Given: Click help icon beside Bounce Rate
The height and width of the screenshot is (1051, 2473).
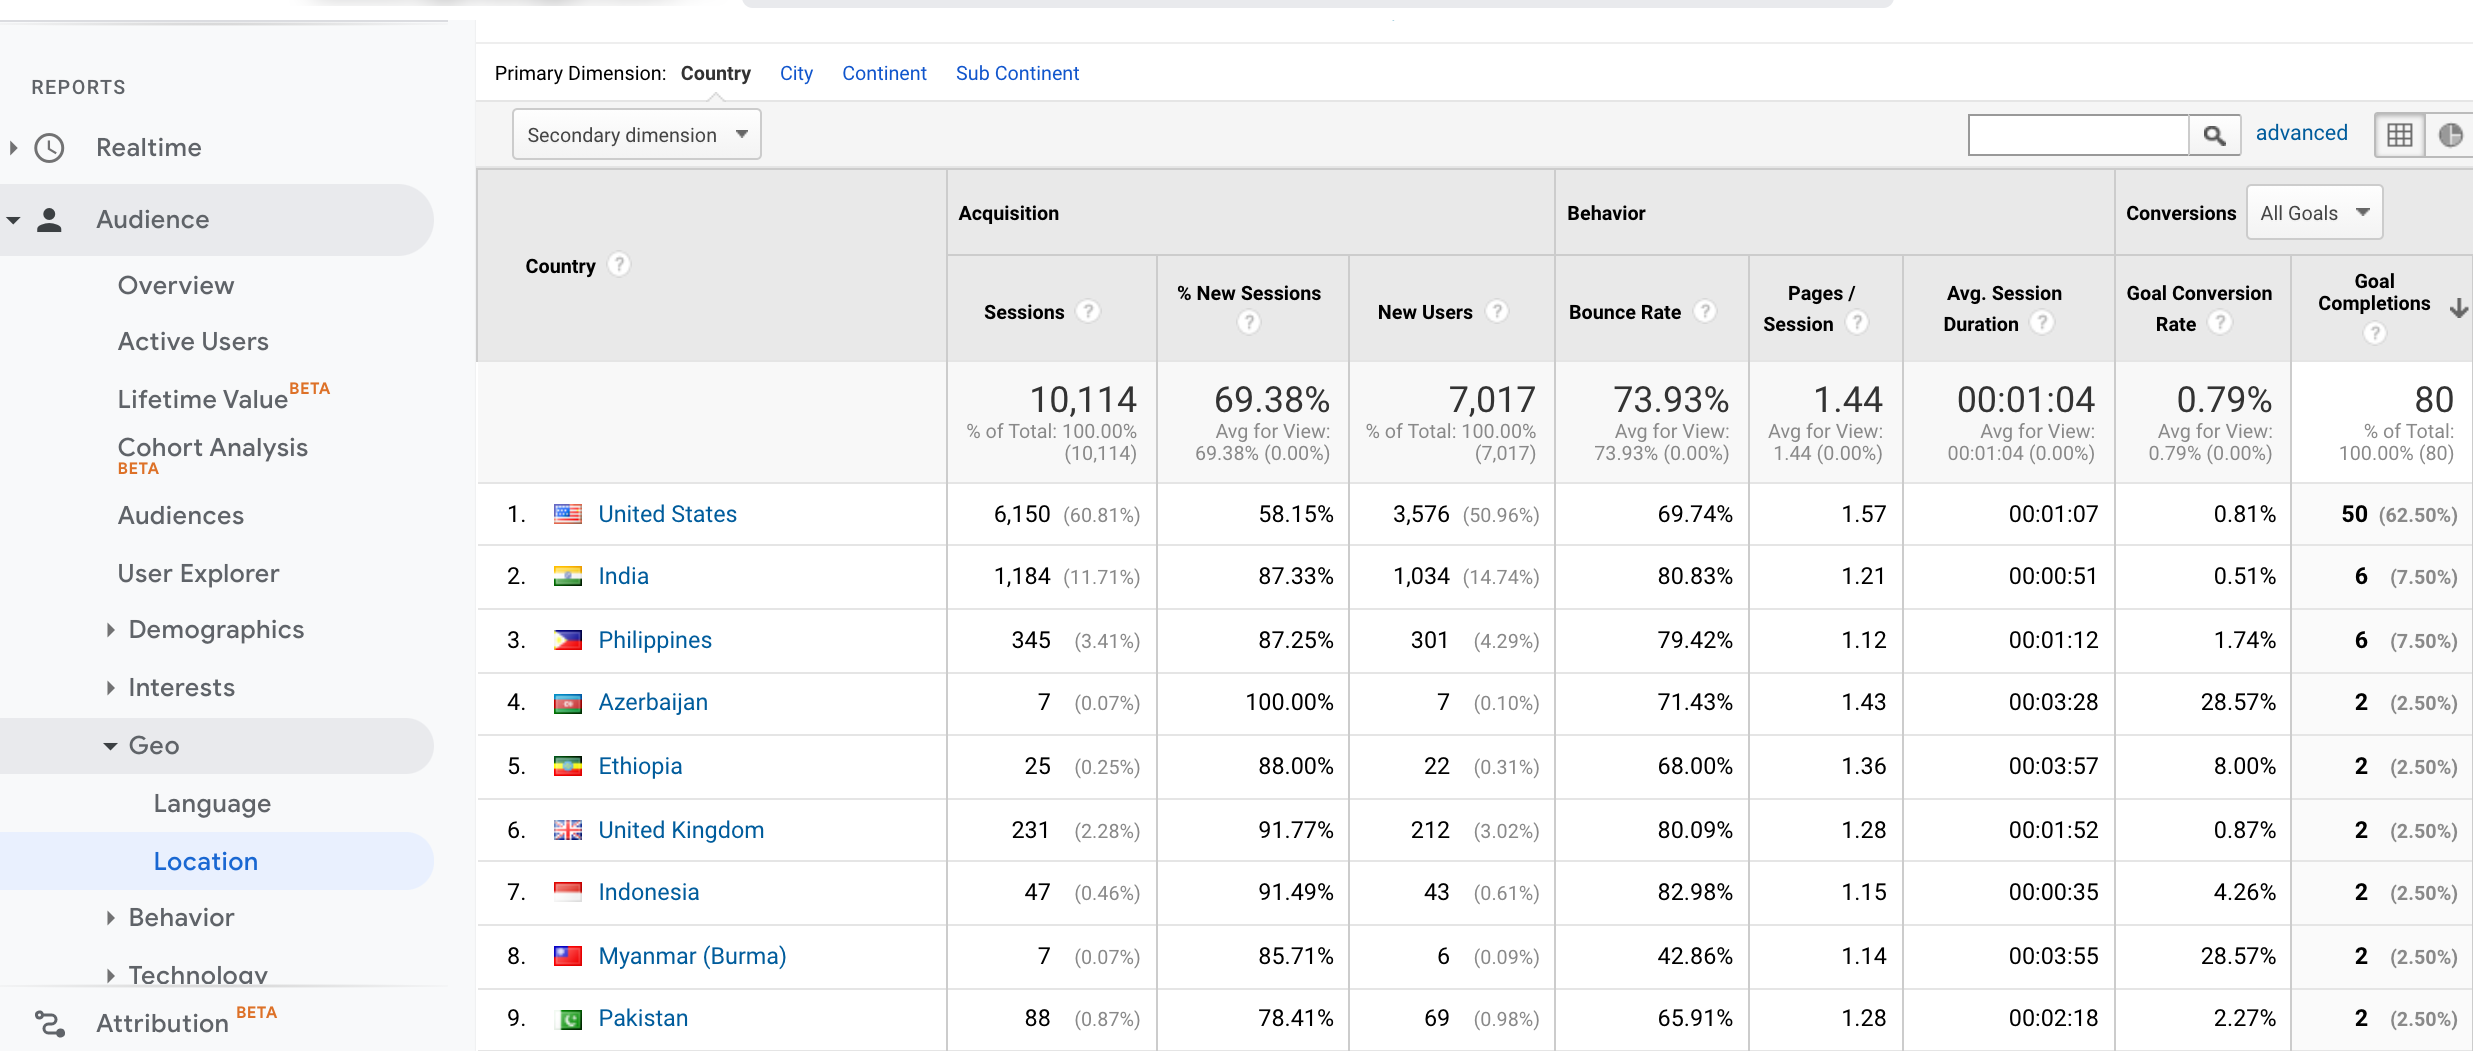Looking at the screenshot, I should pos(1705,312).
